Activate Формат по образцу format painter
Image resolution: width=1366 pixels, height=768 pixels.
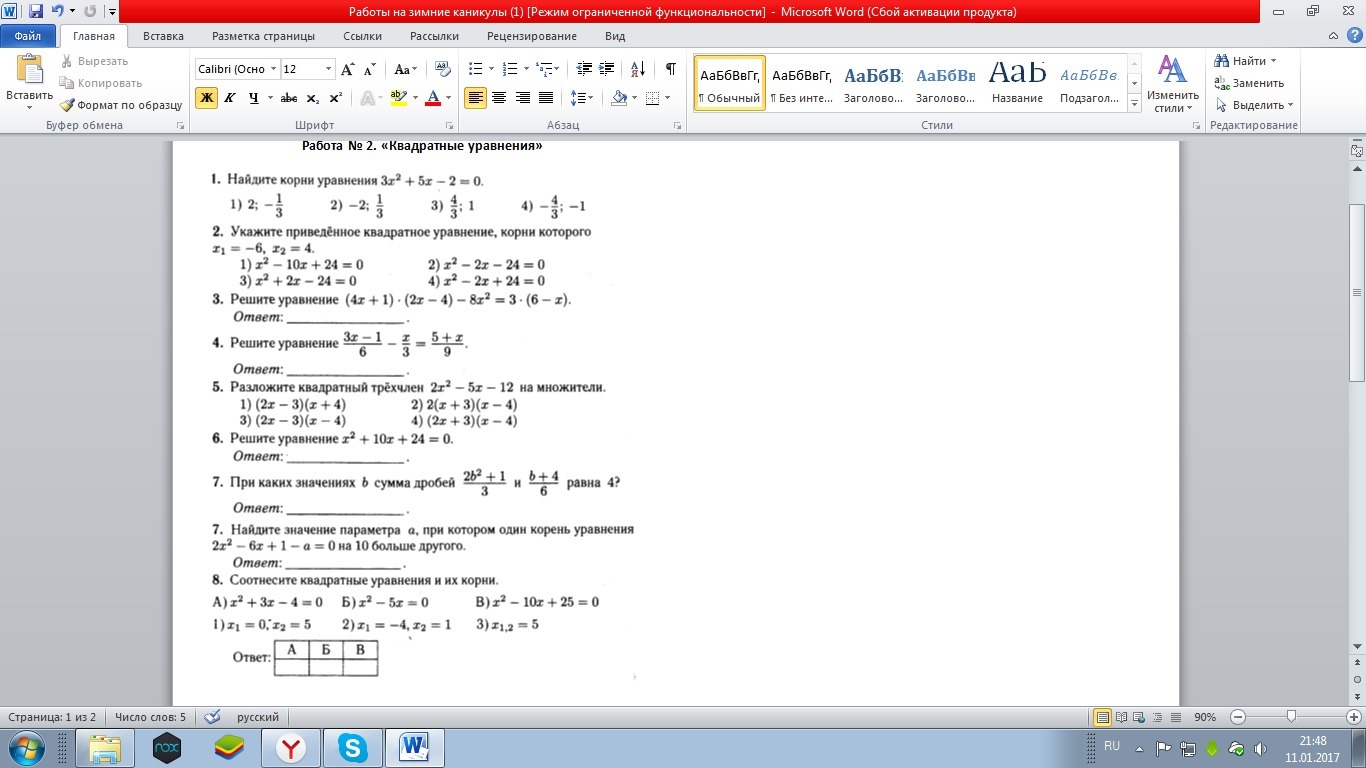[121, 105]
